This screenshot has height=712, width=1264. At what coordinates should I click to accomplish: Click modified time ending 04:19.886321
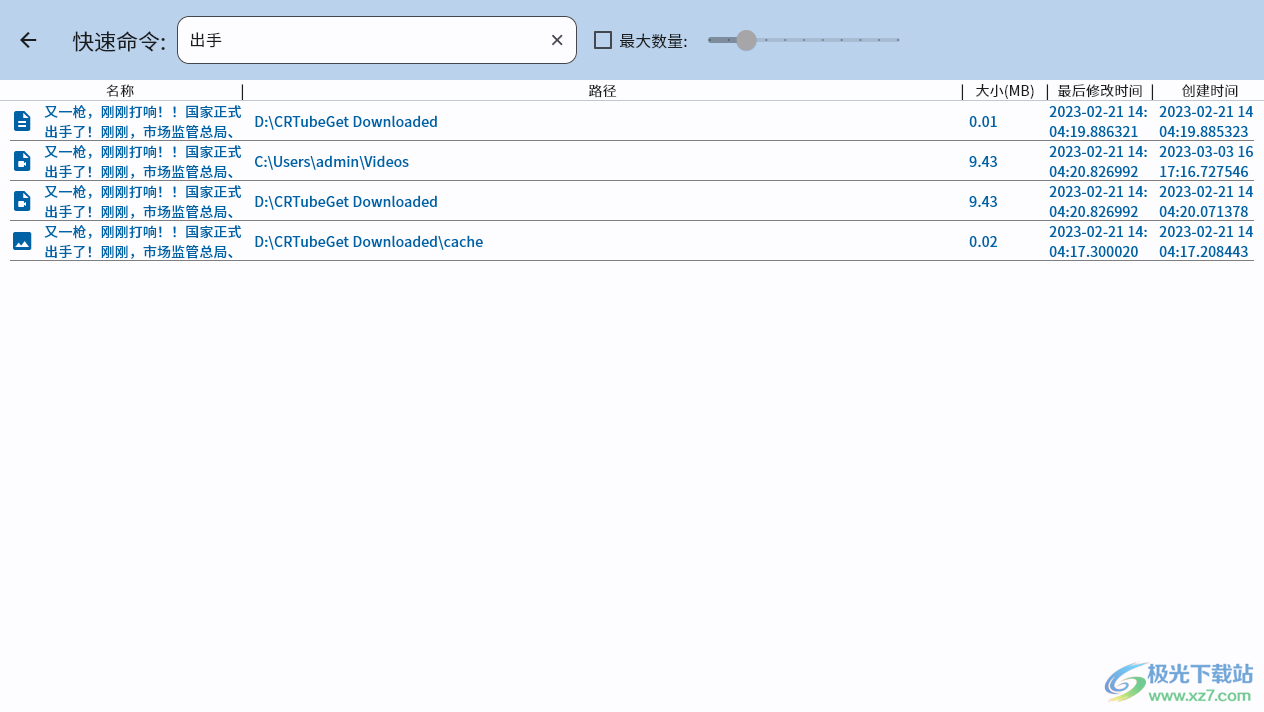pos(1098,121)
